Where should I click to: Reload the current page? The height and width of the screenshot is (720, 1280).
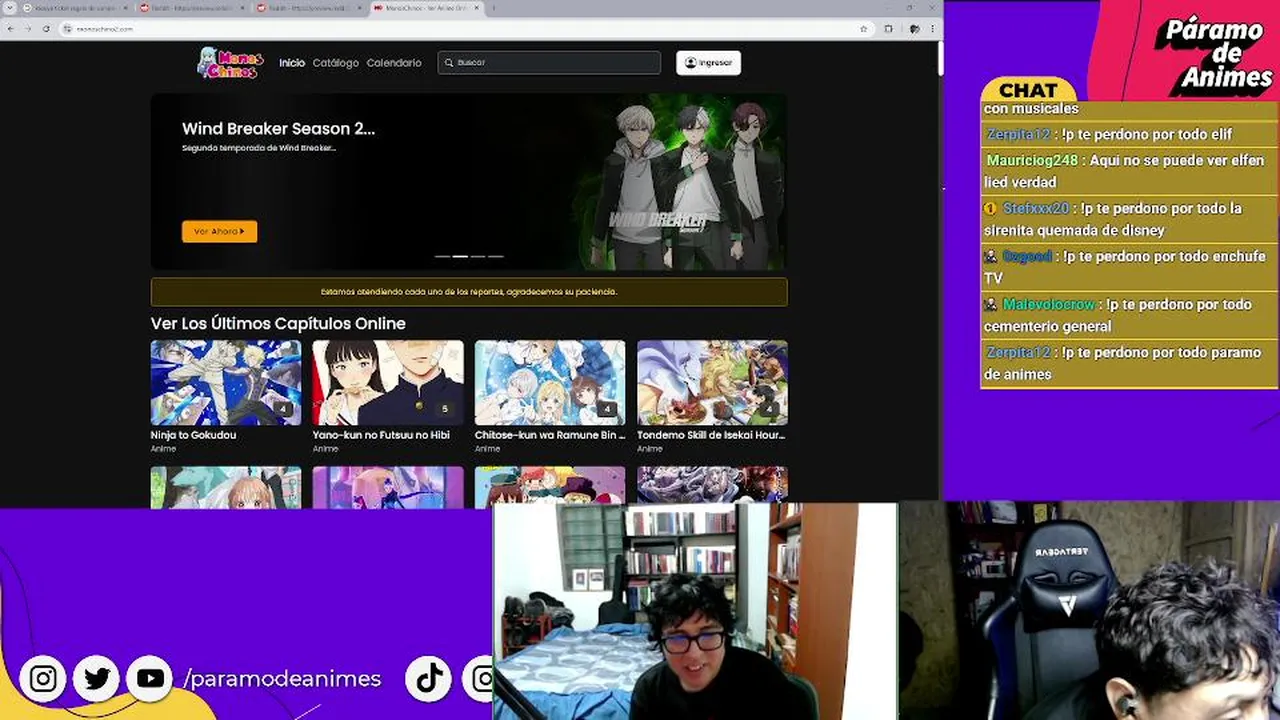point(45,28)
